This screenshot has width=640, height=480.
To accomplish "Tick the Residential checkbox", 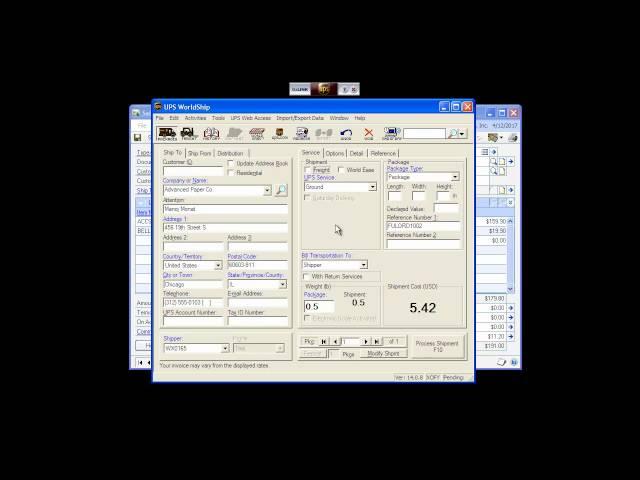I will tap(231, 173).
